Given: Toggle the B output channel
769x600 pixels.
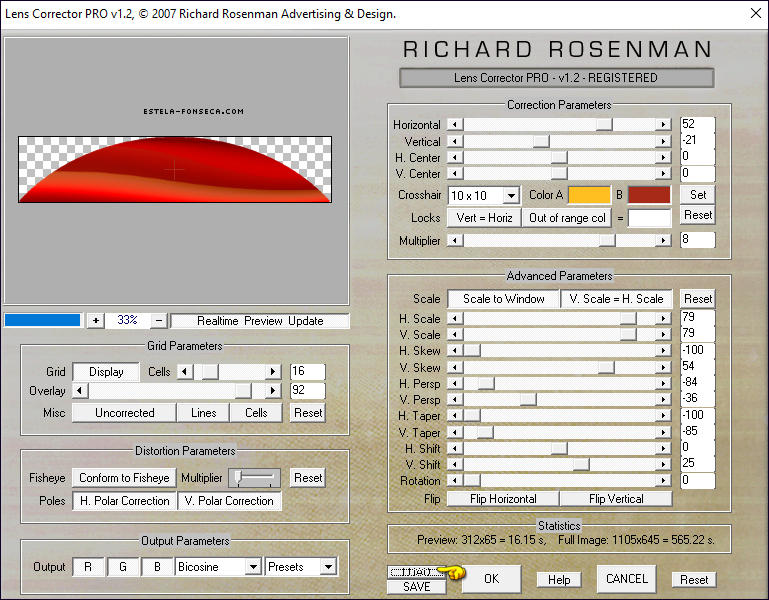Looking at the screenshot, I should click(x=157, y=567).
